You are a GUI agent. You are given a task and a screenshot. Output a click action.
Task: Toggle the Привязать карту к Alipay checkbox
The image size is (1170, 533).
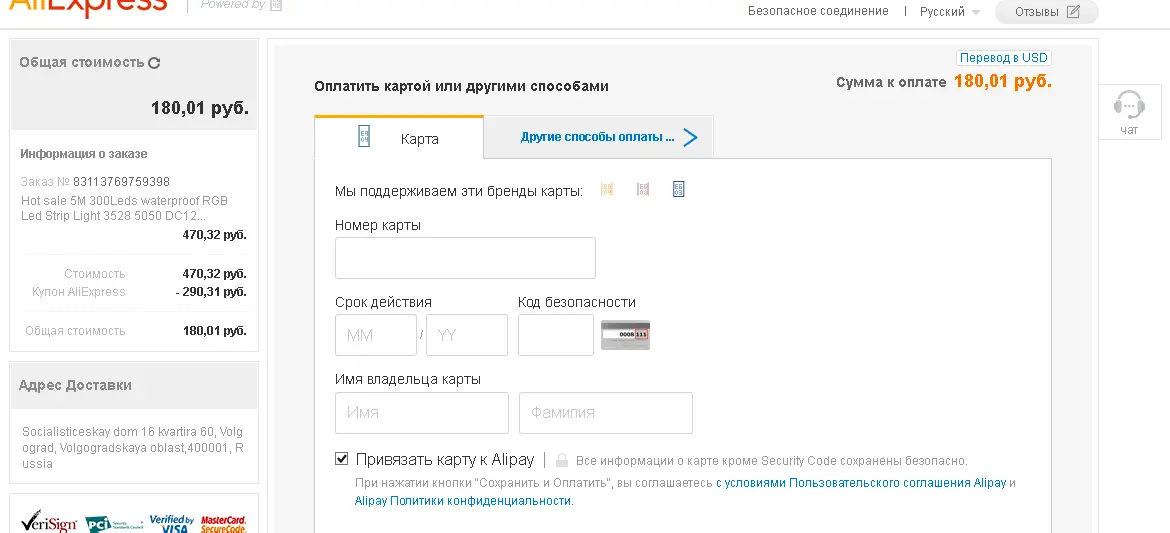click(x=342, y=458)
